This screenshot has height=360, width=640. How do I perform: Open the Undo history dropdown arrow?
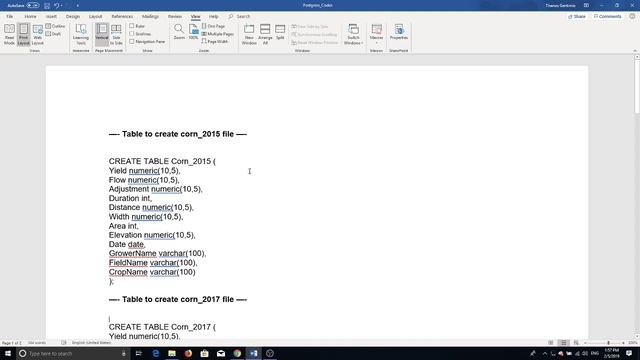62,6
